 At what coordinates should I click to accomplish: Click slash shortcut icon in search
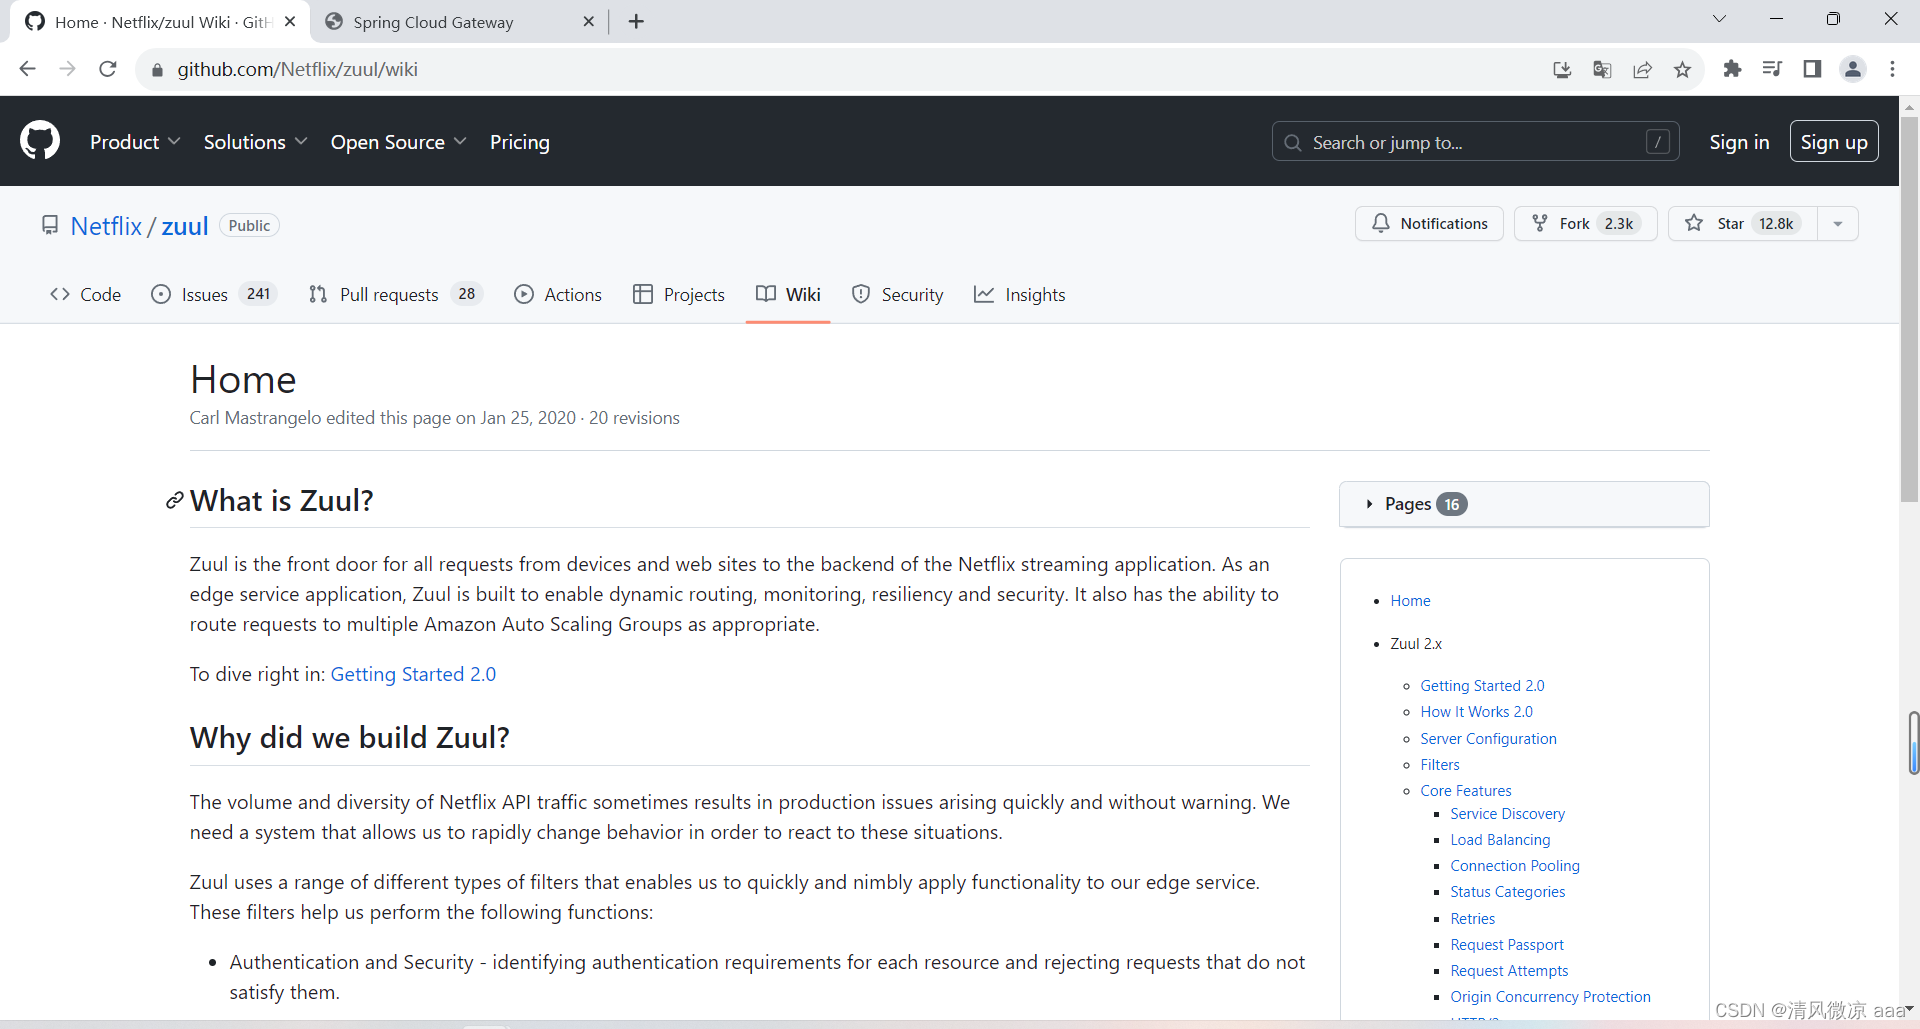[x=1657, y=142]
